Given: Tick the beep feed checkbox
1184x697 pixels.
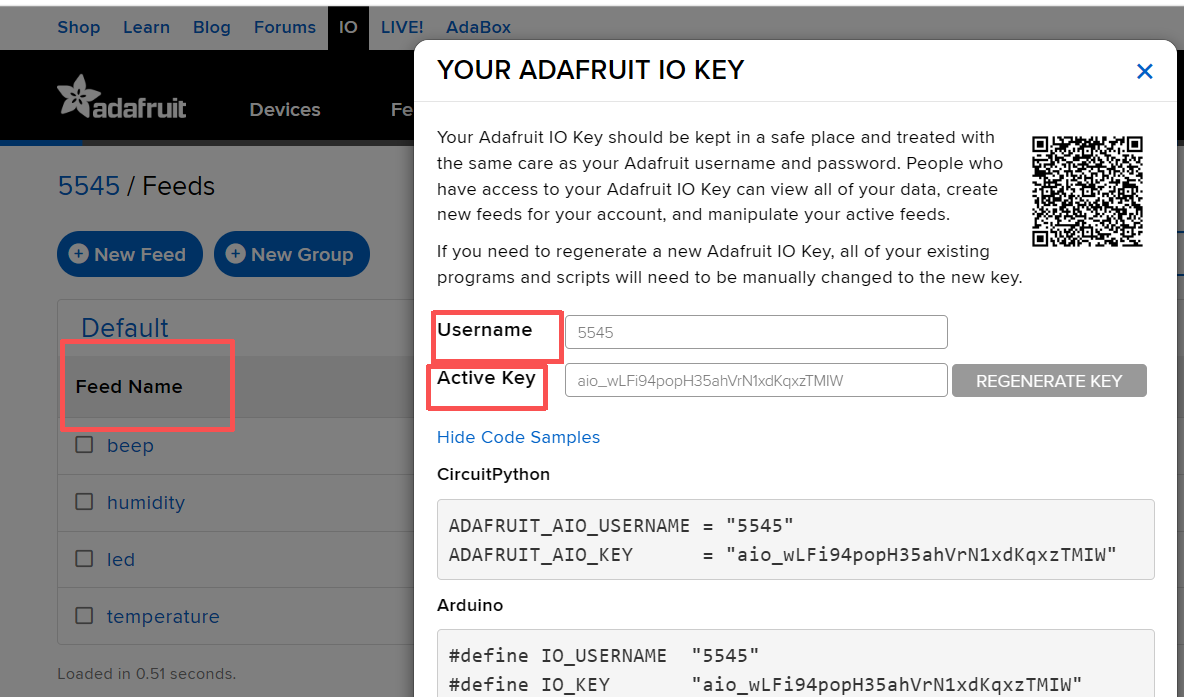Looking at the screenshot, I should tap(84, 445).
